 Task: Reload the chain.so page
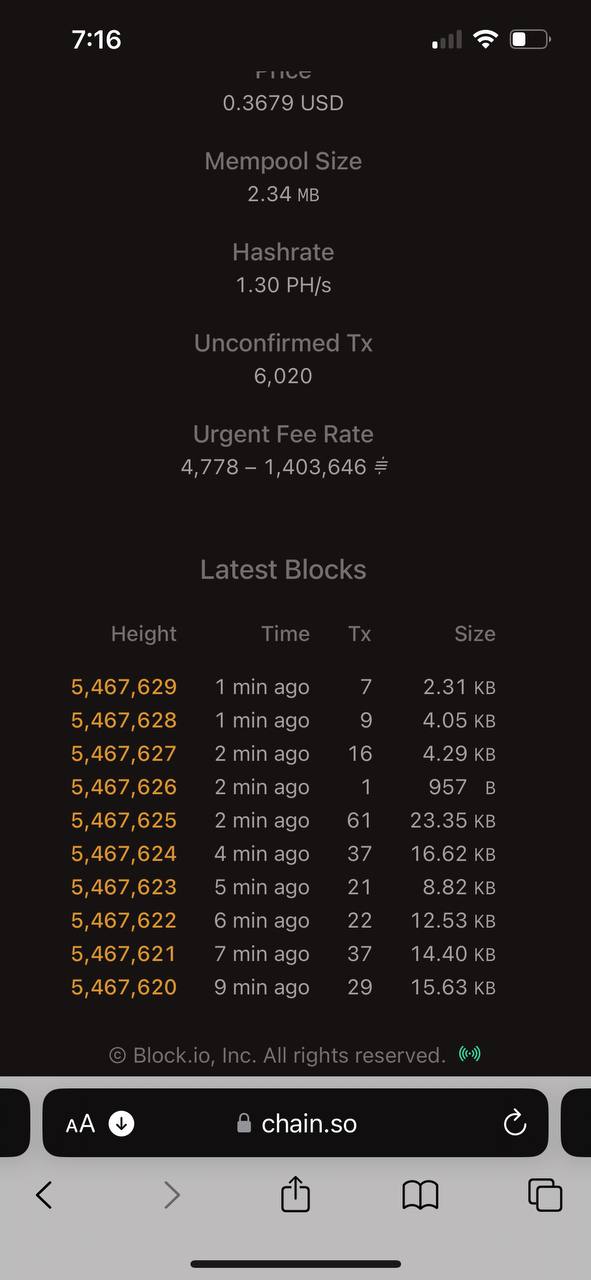(x=515, y=1123)
